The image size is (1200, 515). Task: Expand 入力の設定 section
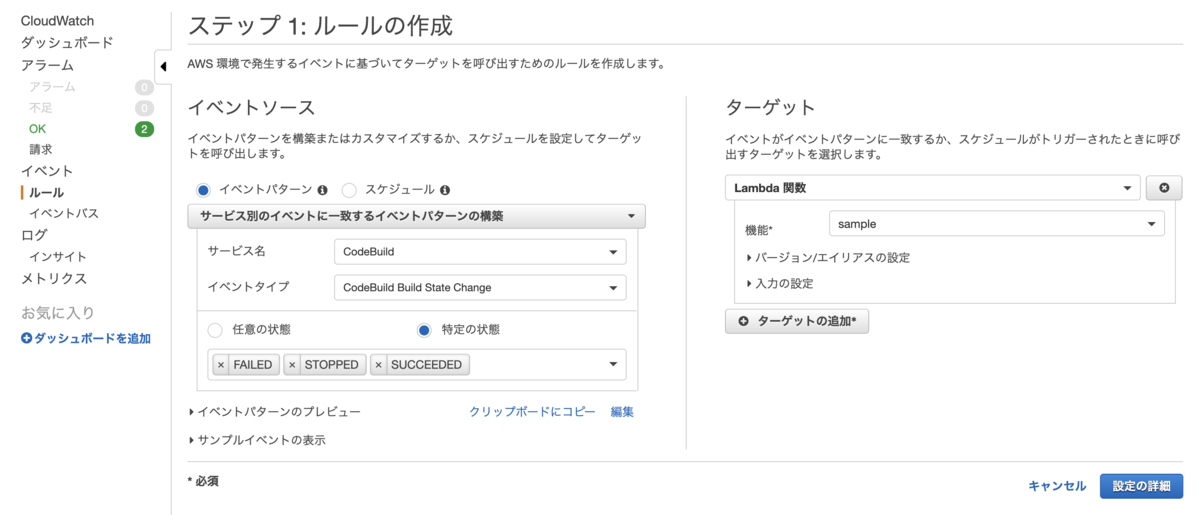780,284
